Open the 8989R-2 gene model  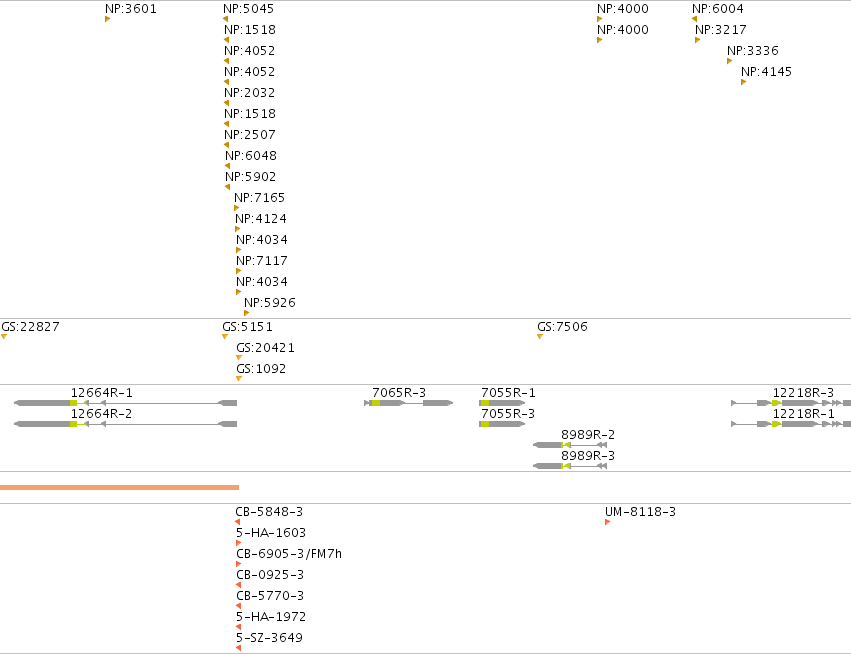point(570,445)
